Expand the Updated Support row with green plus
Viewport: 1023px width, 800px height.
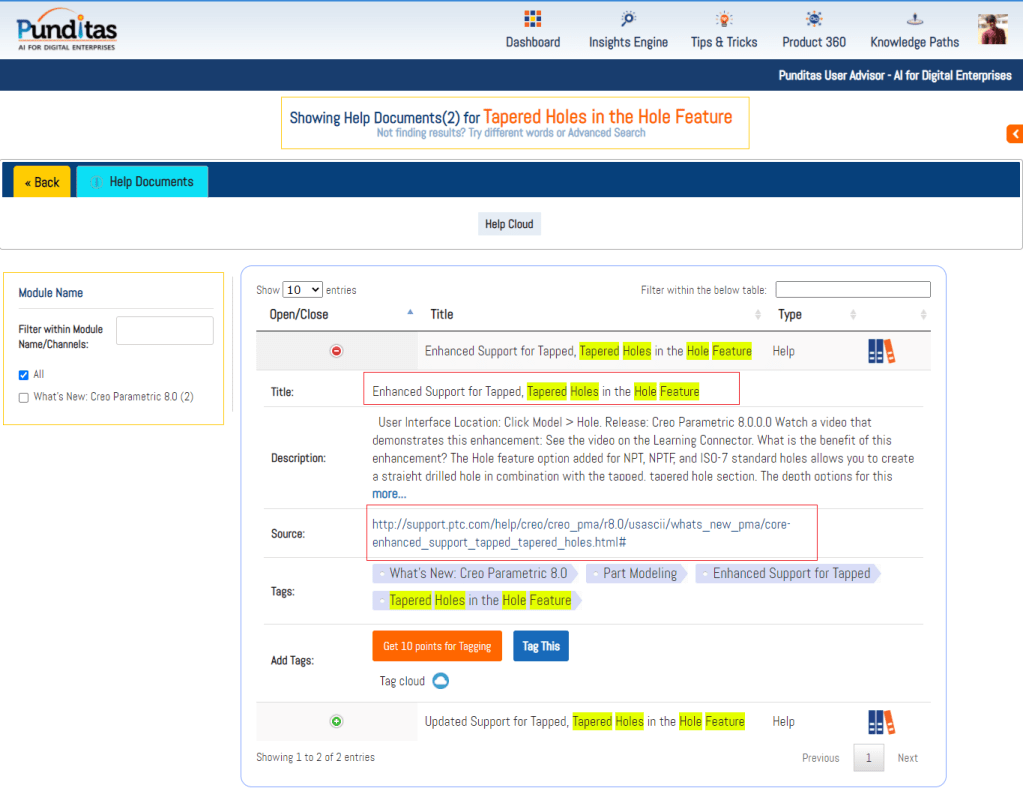point(336,721)
